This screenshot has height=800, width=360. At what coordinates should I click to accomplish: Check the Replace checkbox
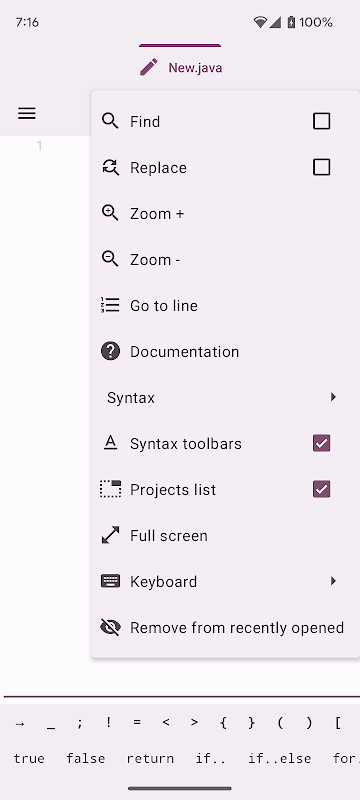coord(321,167)
